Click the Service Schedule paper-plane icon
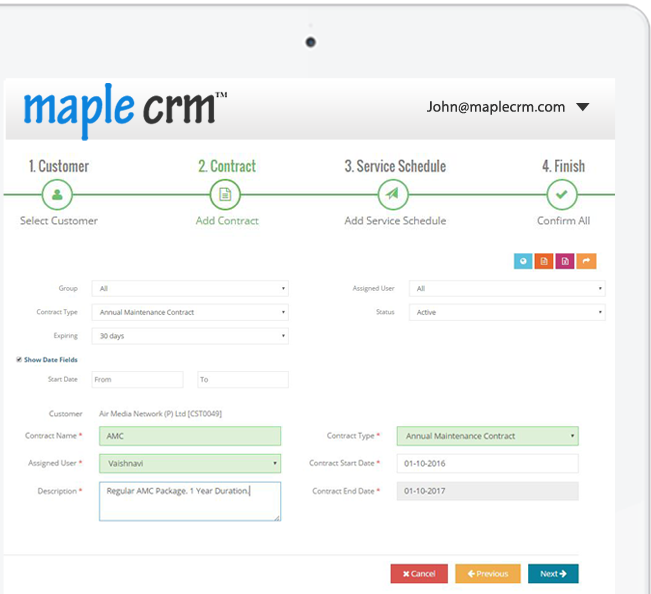 click(393, 194)
